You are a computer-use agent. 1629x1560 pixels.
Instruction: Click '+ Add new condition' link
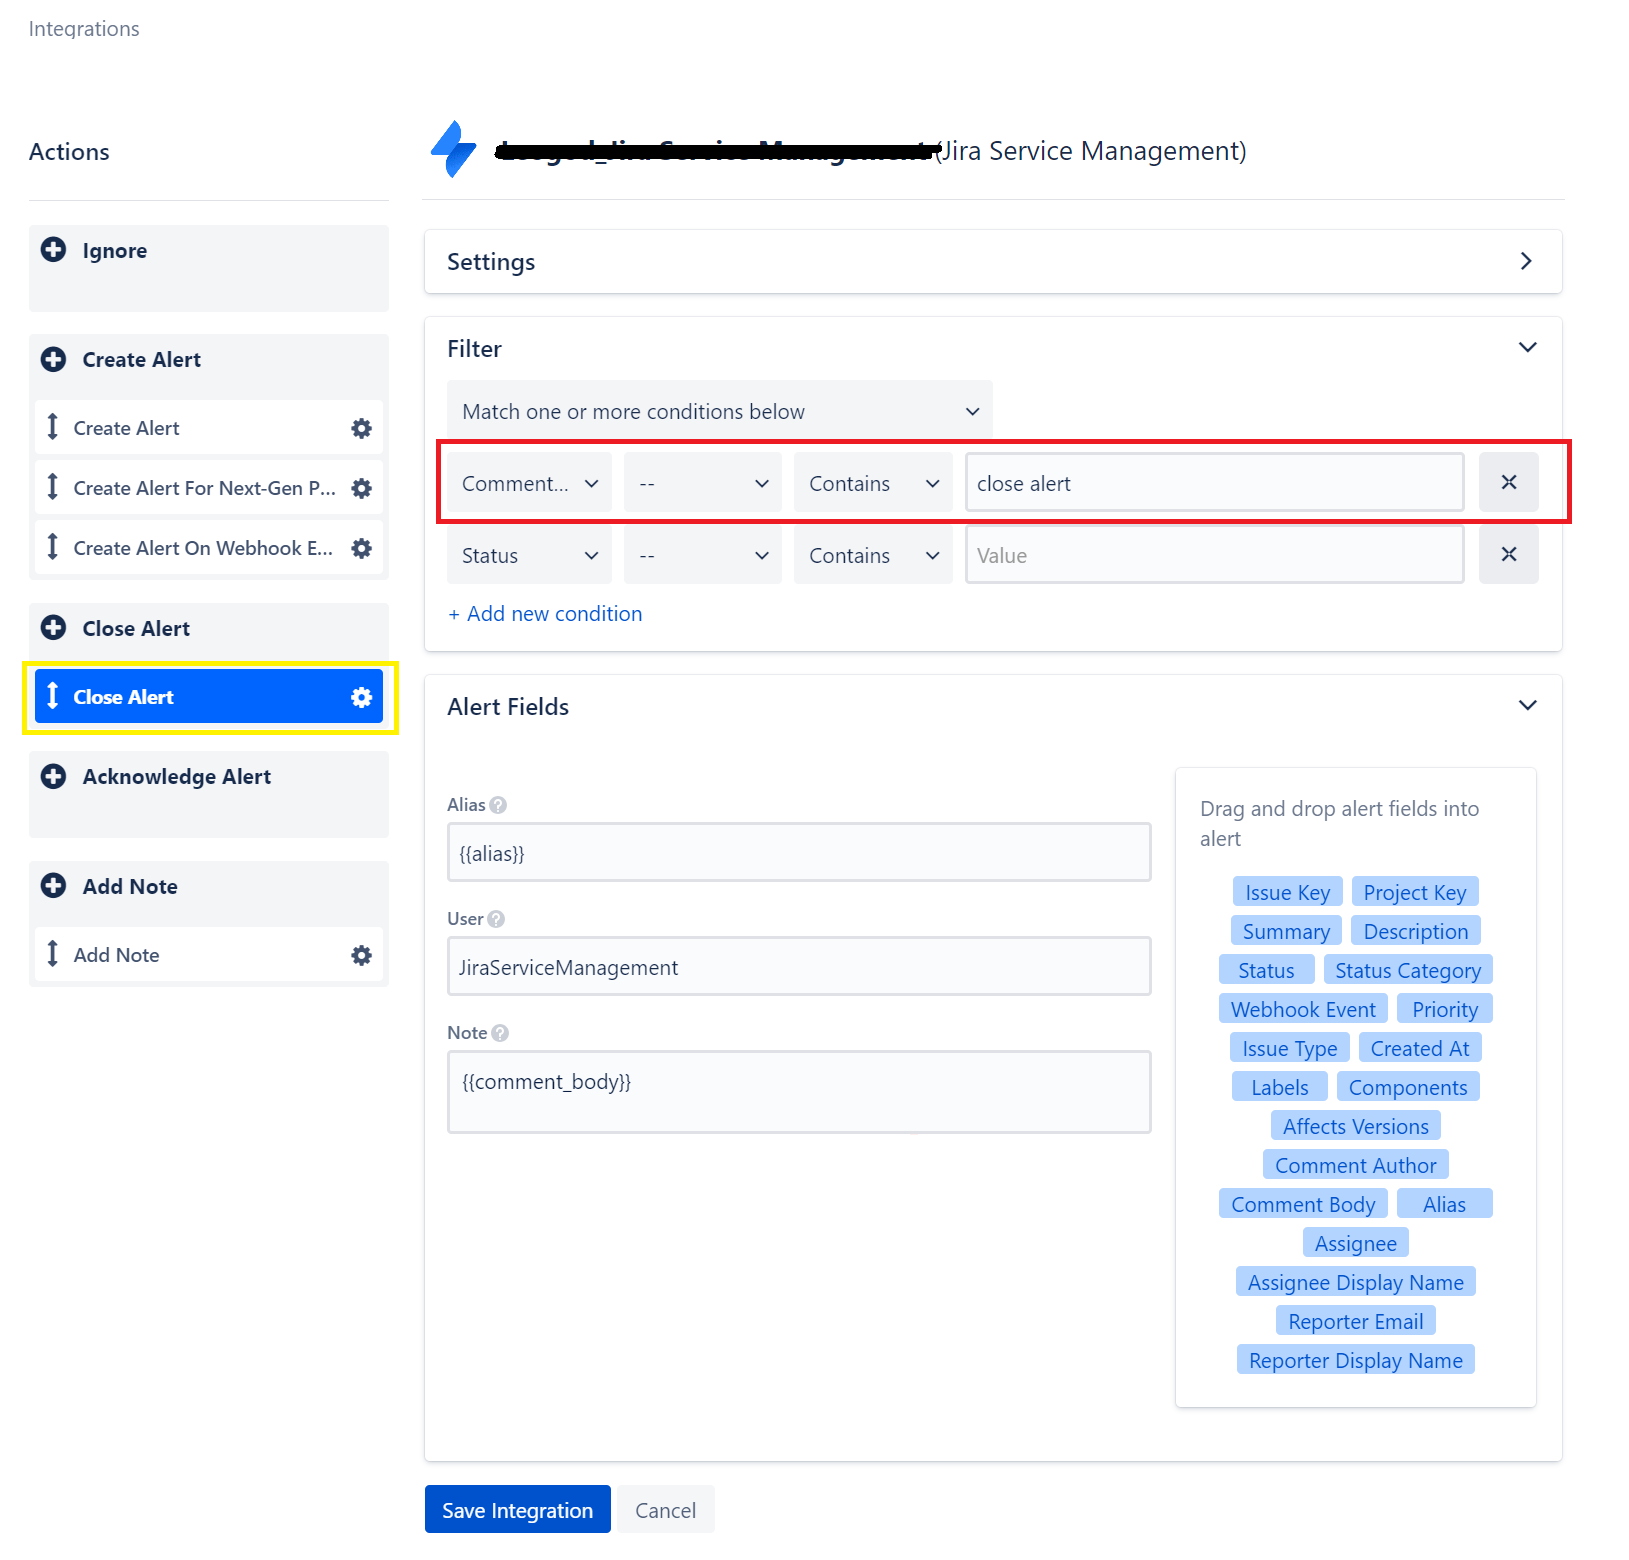tap(545, 614)
